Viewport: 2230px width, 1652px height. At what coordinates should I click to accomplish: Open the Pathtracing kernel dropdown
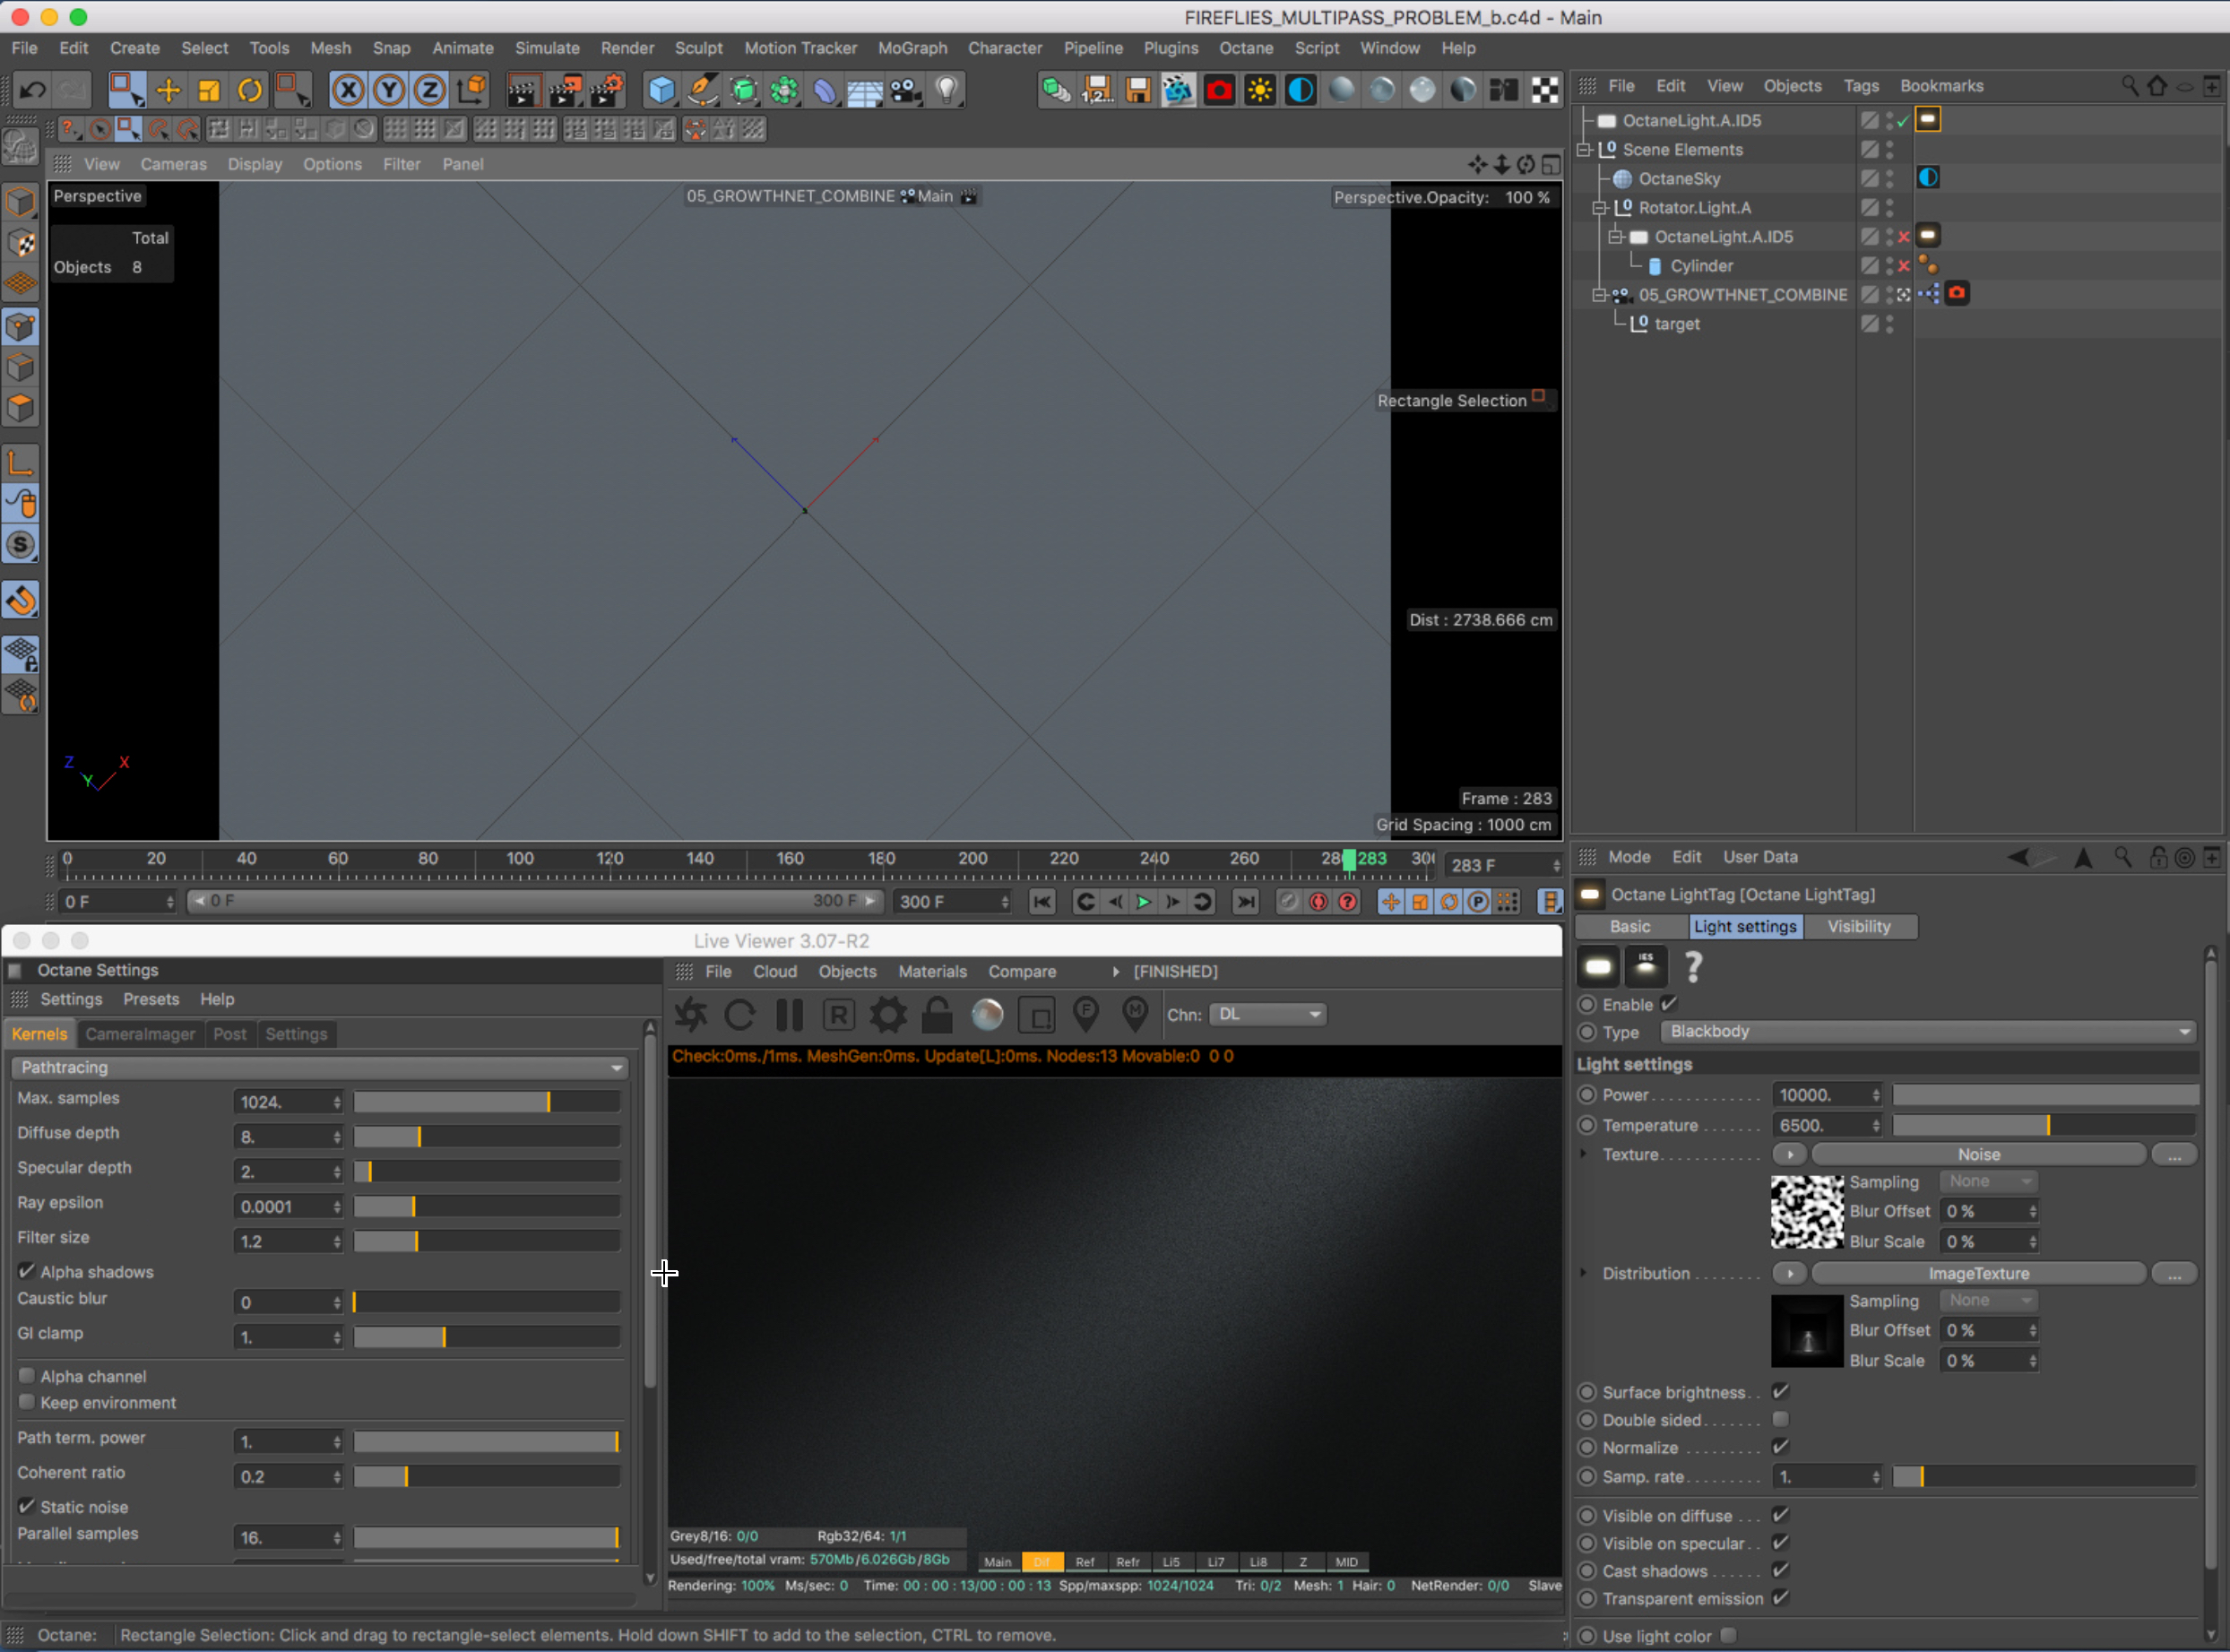[x=319, y=1067]
